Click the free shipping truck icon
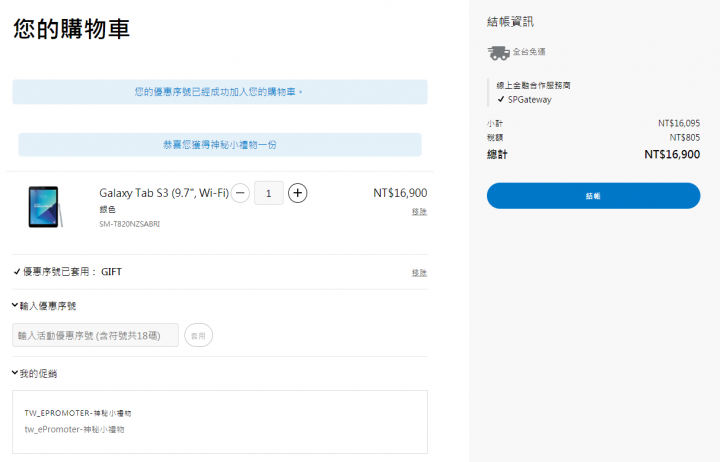720x462 pixels. (x=498, y=53)
